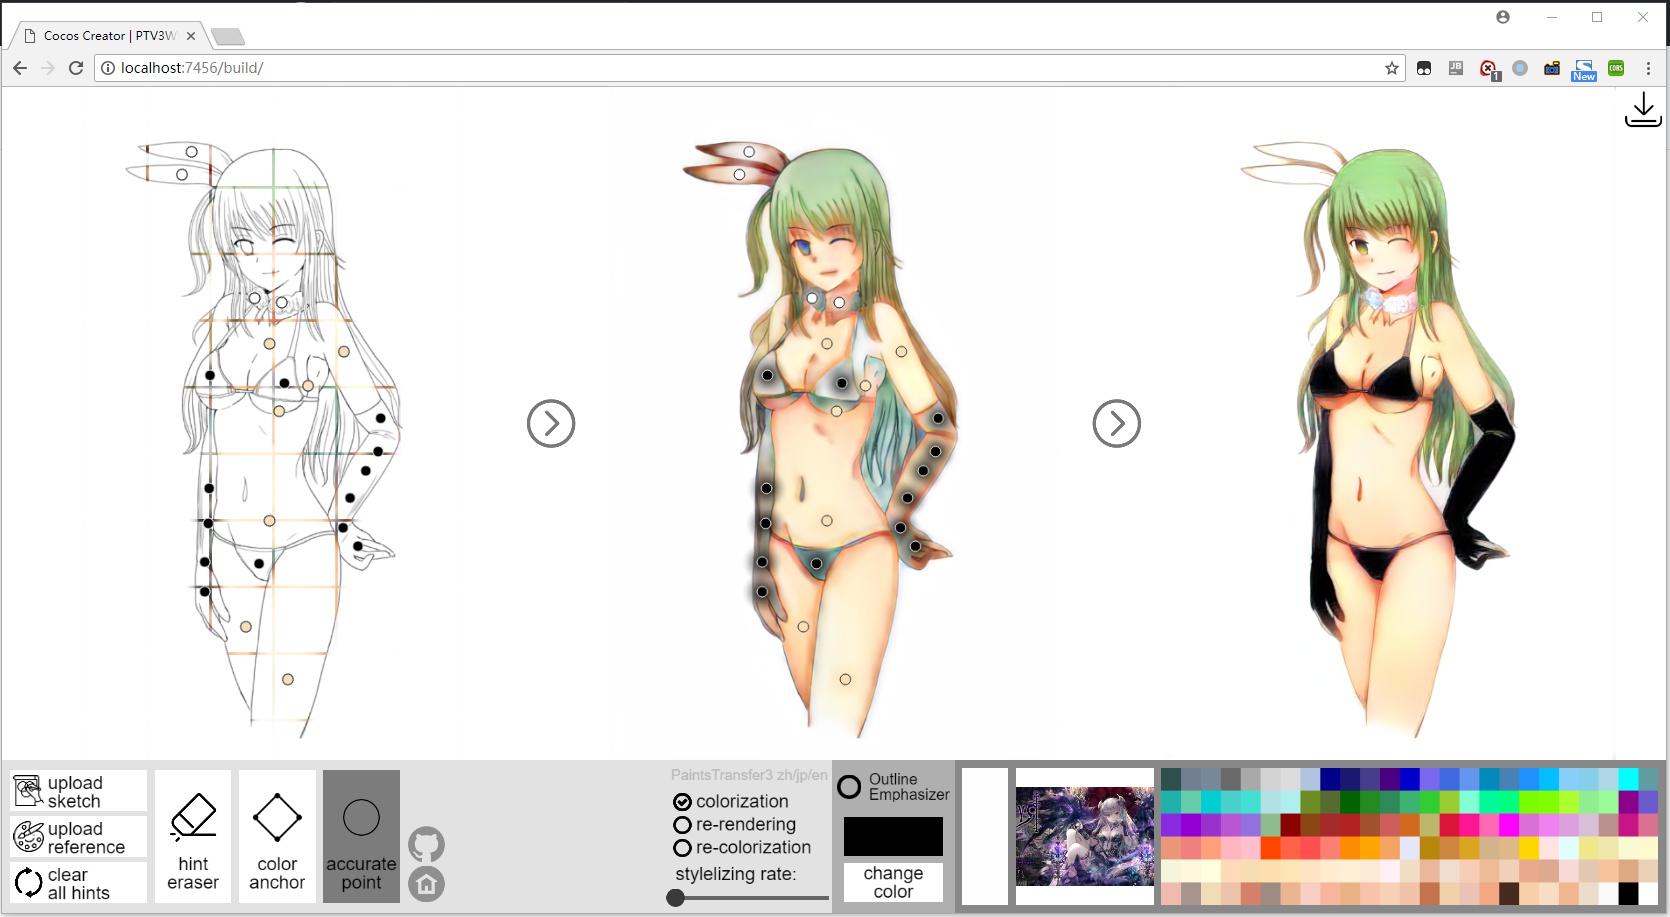
Task: Click the change color button
Action: [x=893, y=882]
